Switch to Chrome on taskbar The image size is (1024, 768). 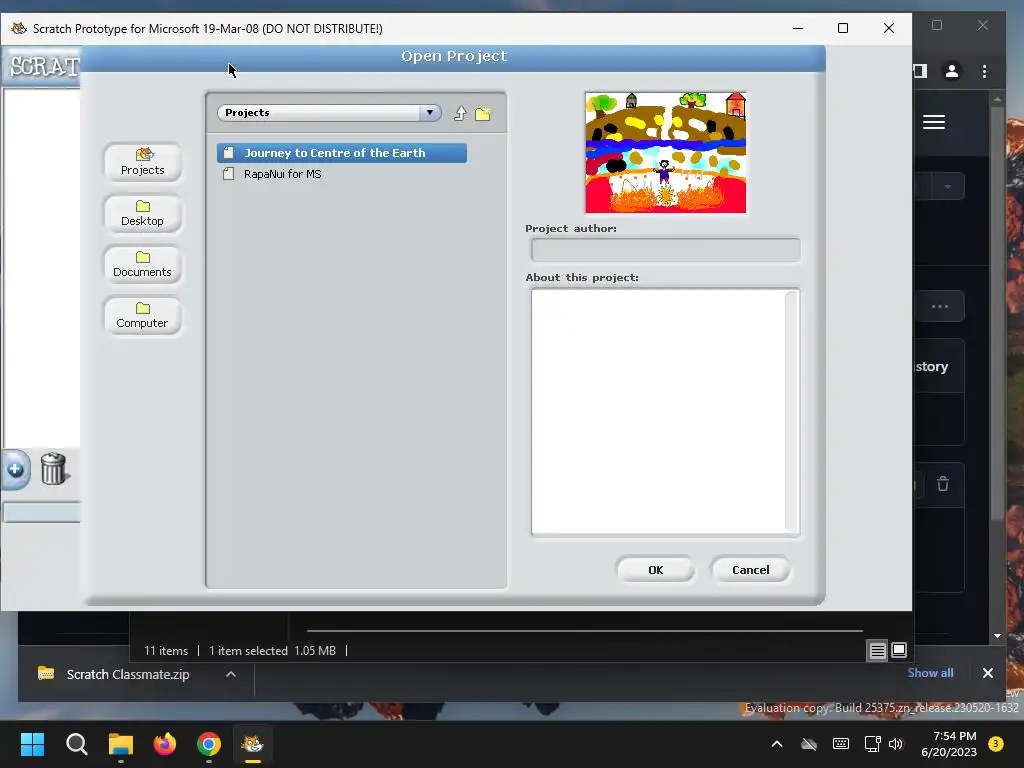209,744
